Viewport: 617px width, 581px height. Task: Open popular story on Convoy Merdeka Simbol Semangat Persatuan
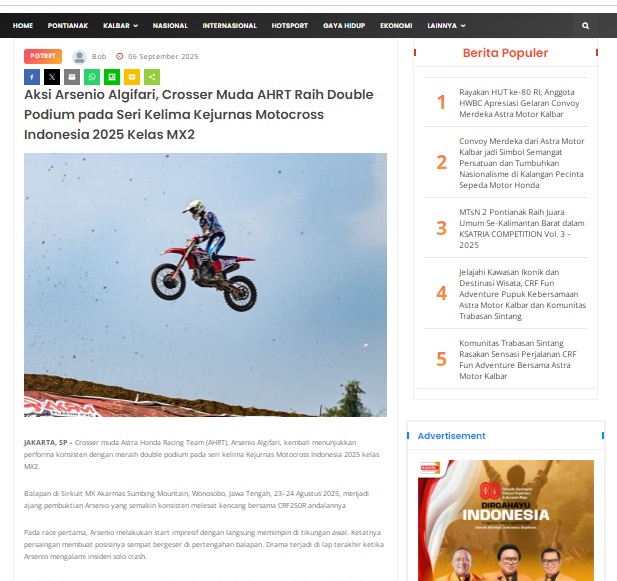click(521, 163)
